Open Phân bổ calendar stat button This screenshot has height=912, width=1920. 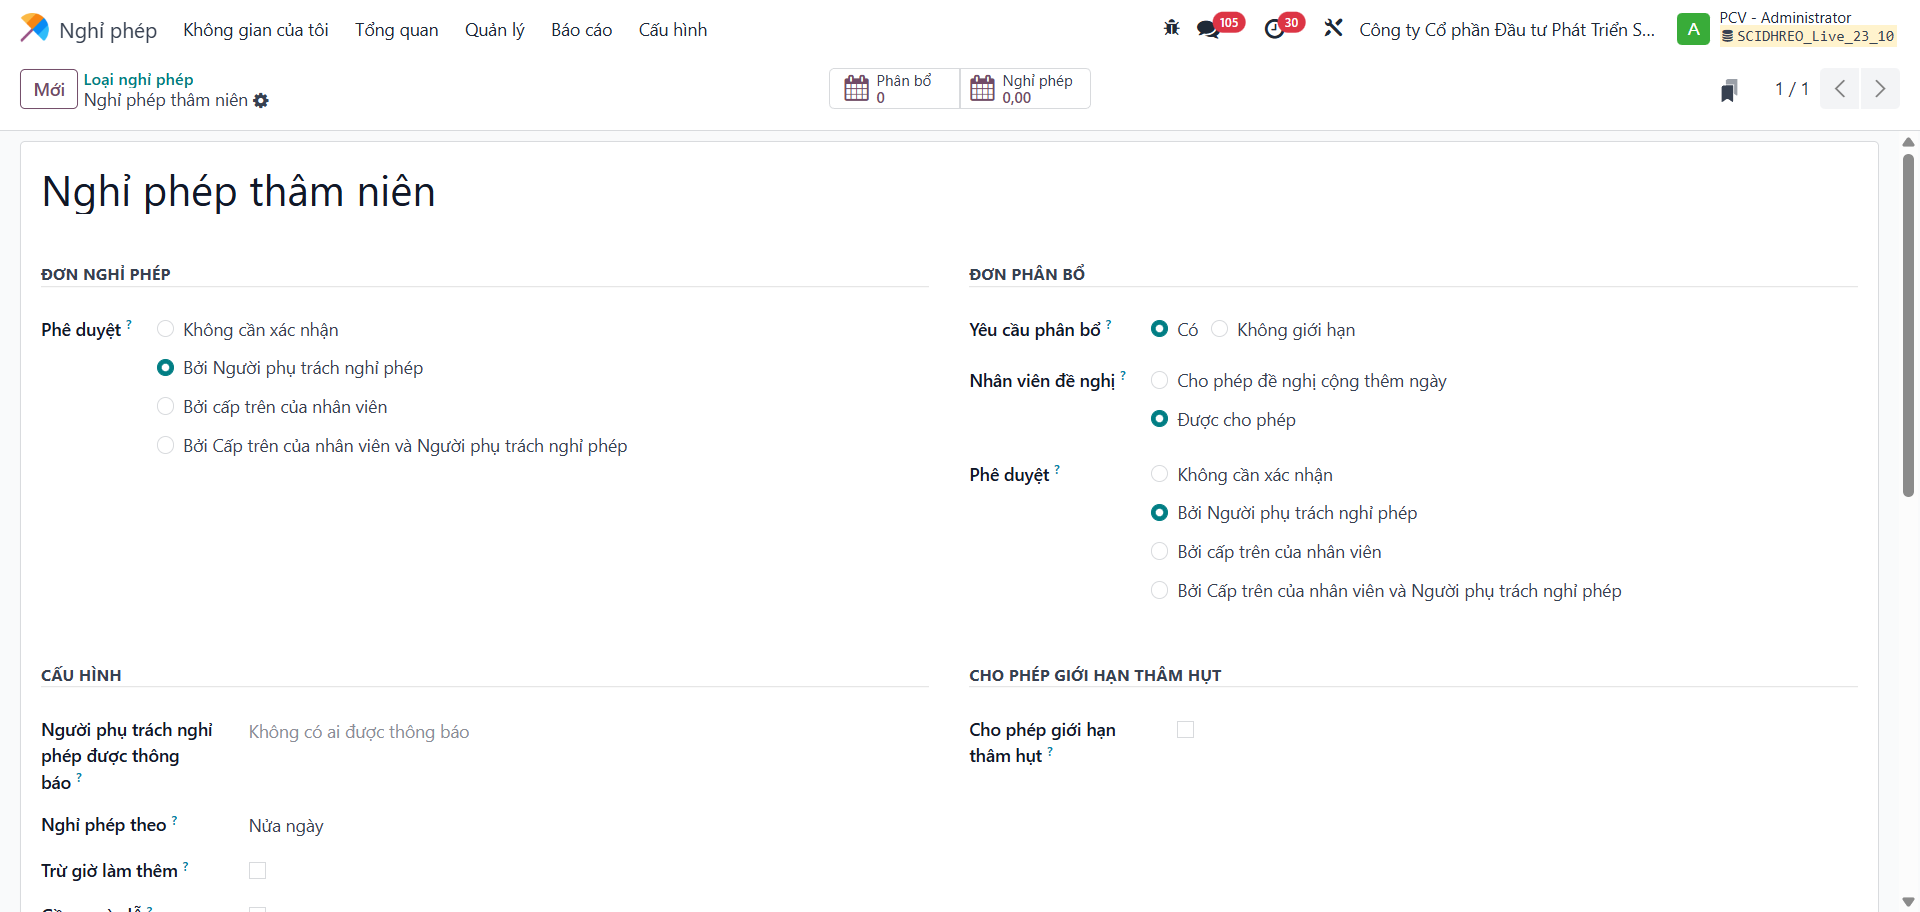[x=894, y=89]
